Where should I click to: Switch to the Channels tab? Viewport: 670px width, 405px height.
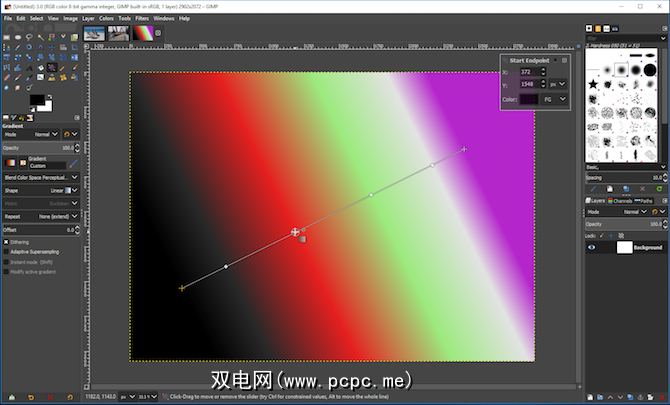pos(621,200)
